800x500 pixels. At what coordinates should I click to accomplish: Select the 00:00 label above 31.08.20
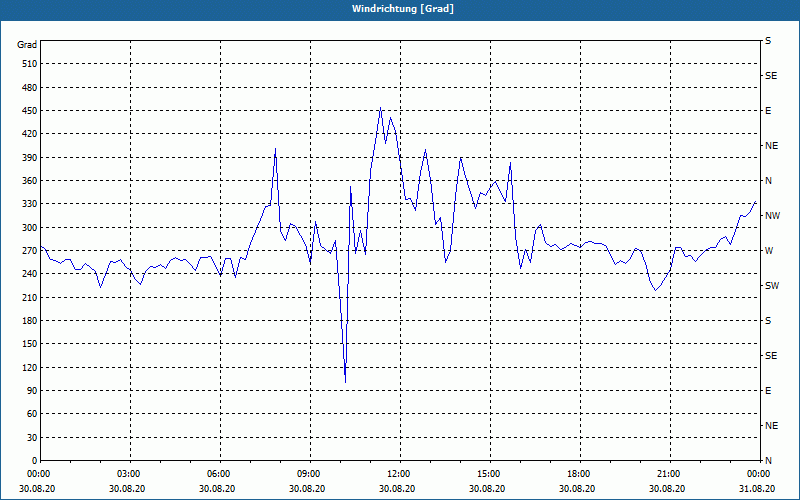point(757,474)
